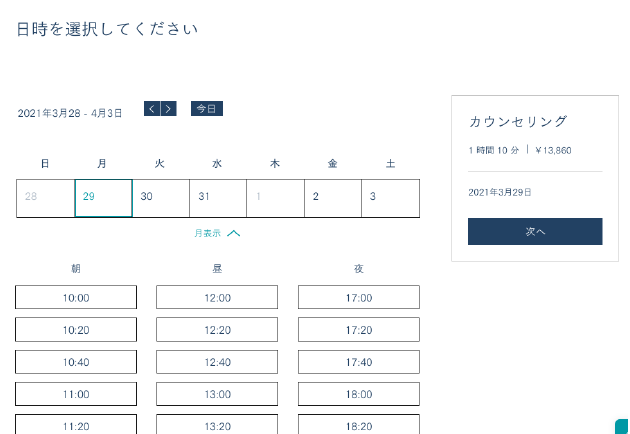Select the 17:00 evening time slot
This screenshot has width=630, height=434.
click(358, 298)
